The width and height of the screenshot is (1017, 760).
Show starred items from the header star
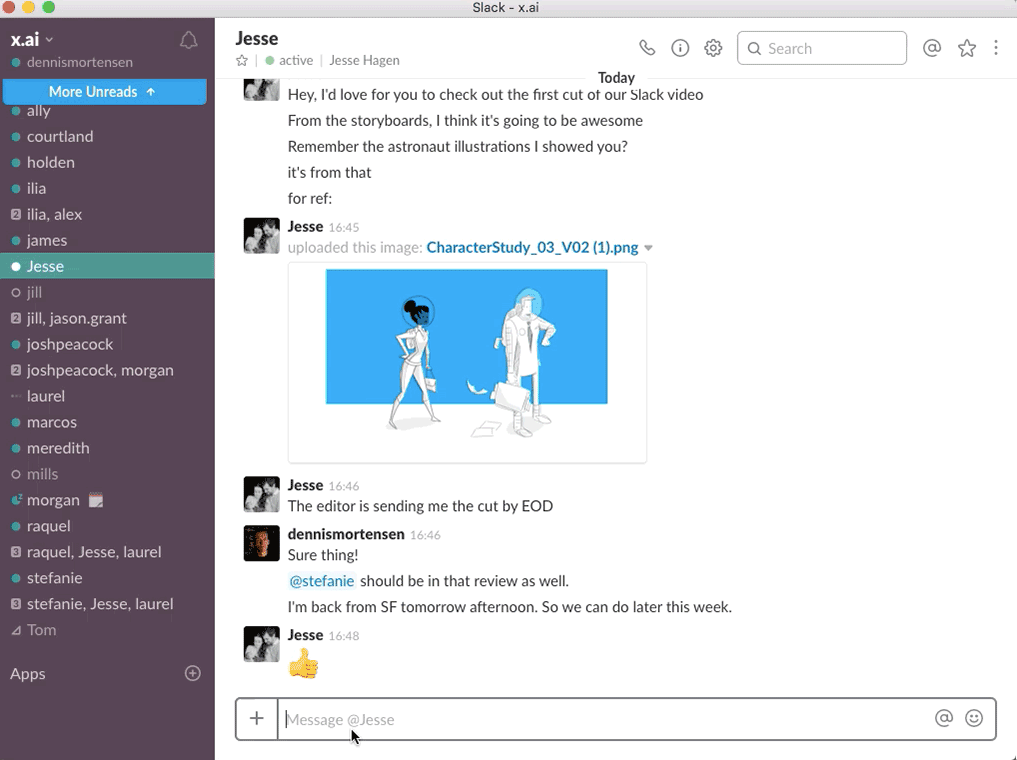pos(966,48)
